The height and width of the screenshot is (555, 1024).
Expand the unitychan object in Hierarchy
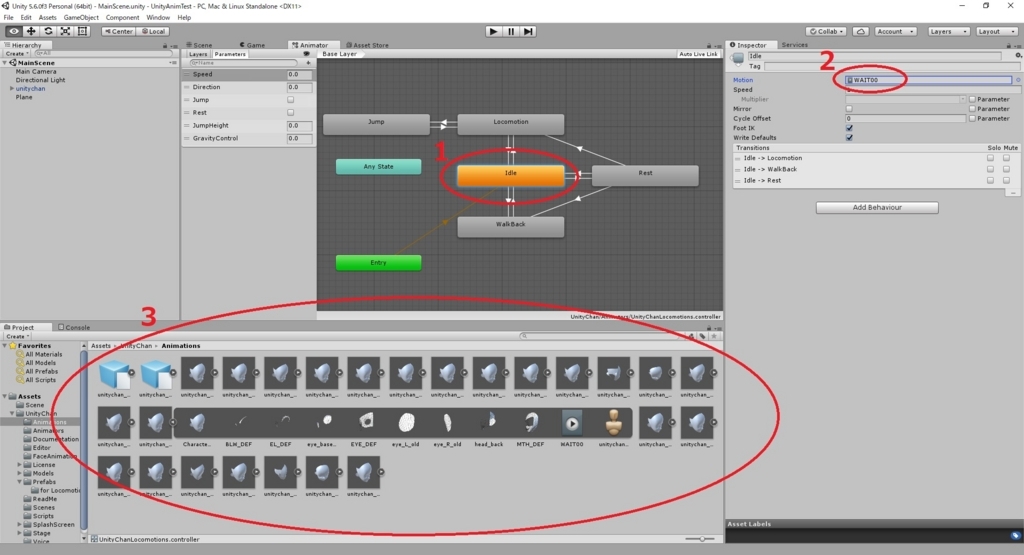pyautogui.click(x=12, y=88)
